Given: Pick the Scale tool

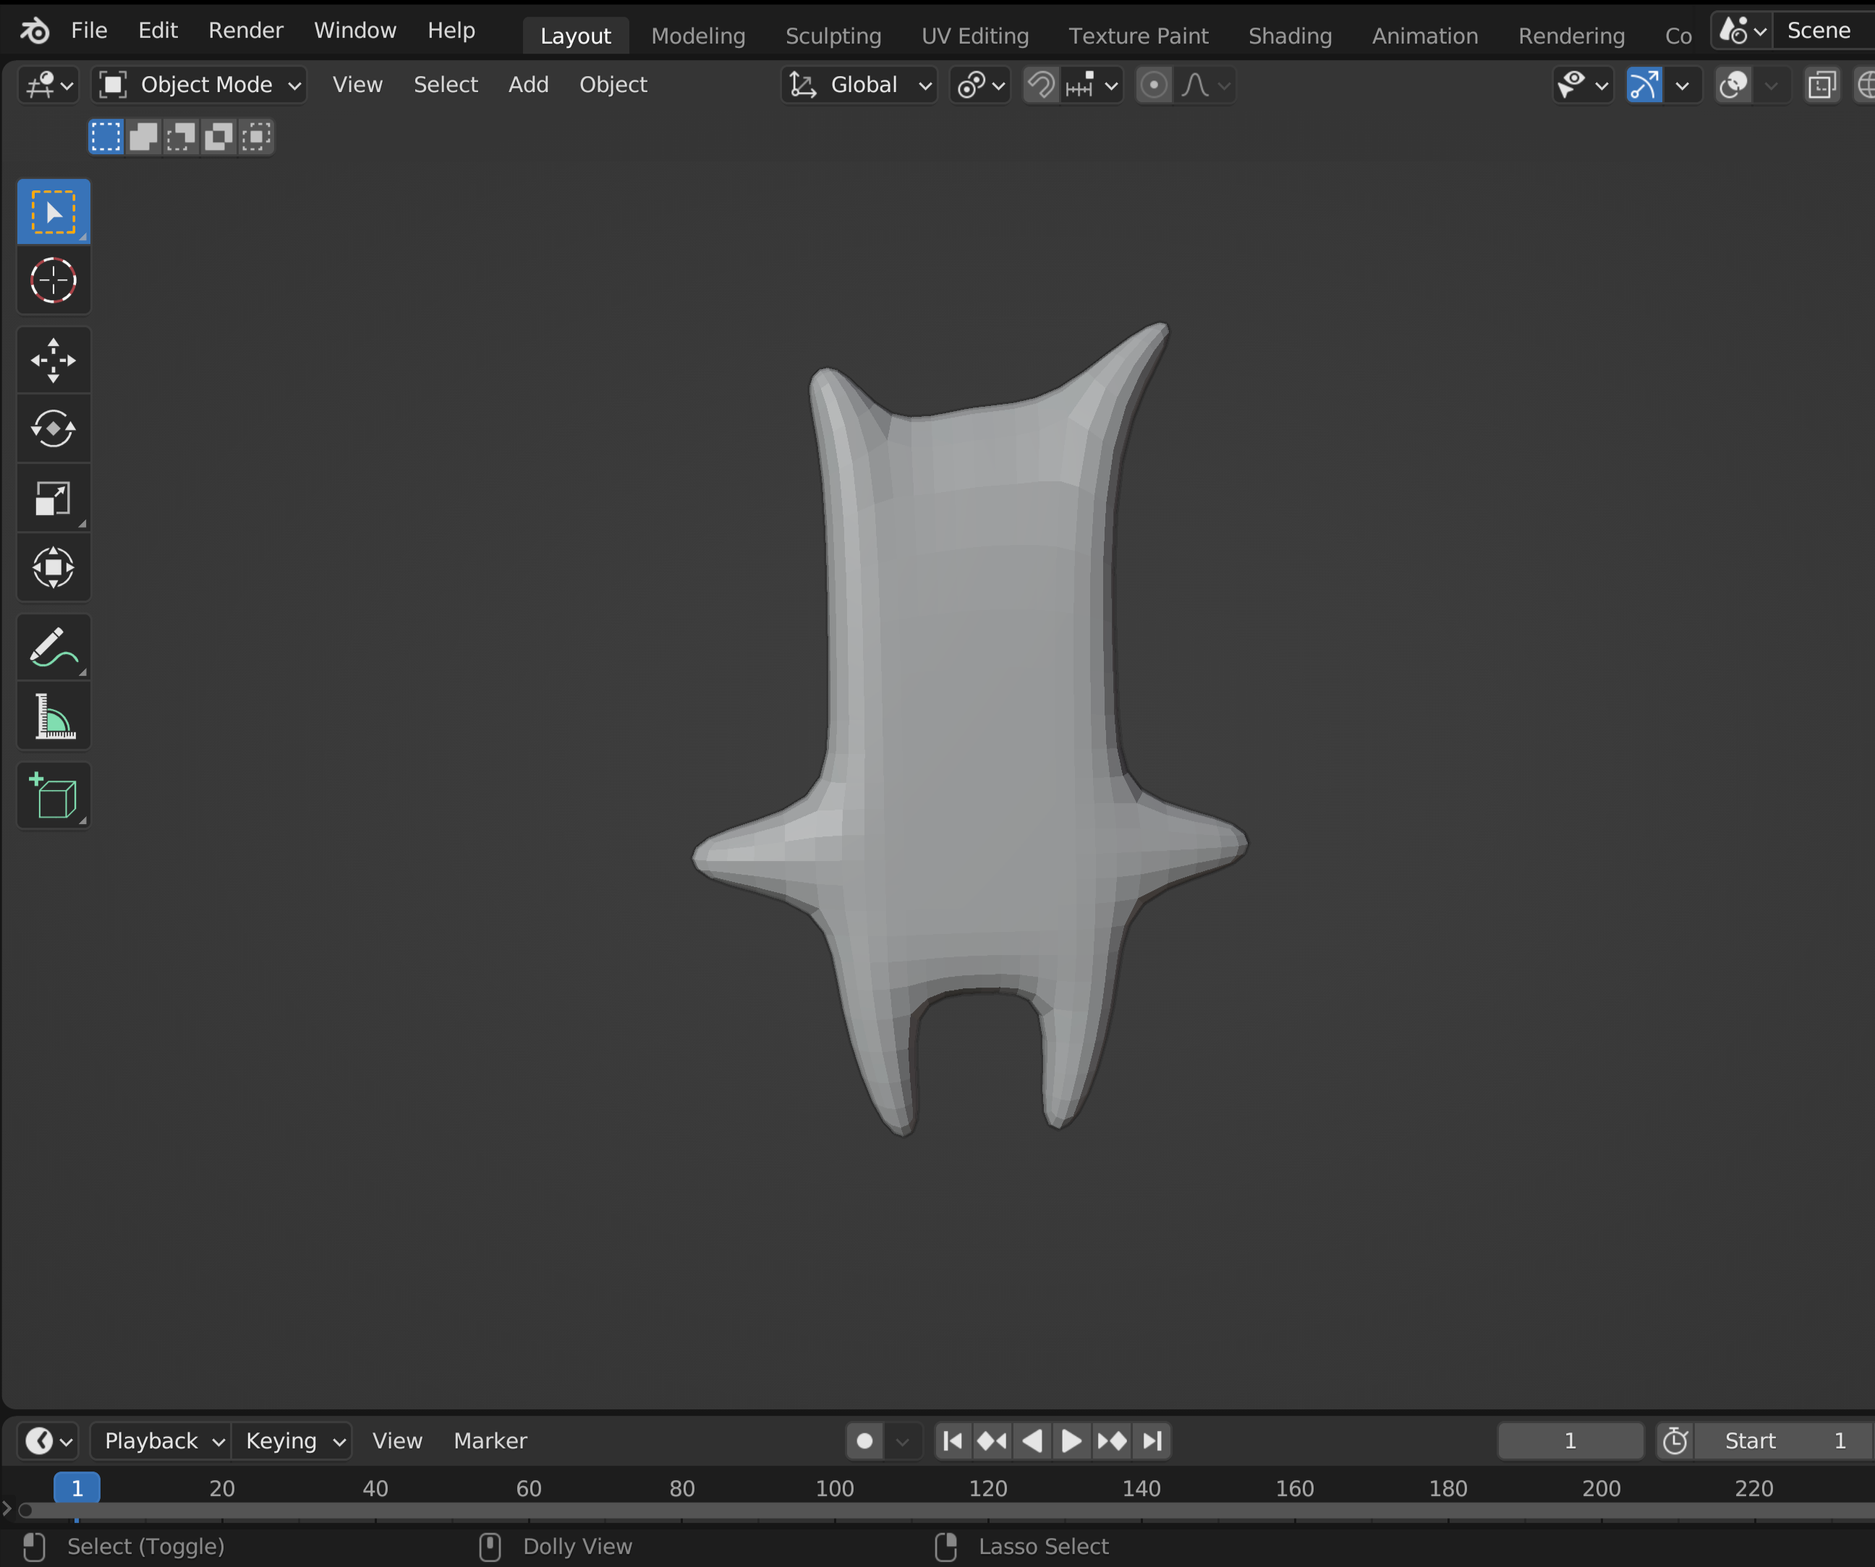Looking at the screenshot, I should [53, 498].
